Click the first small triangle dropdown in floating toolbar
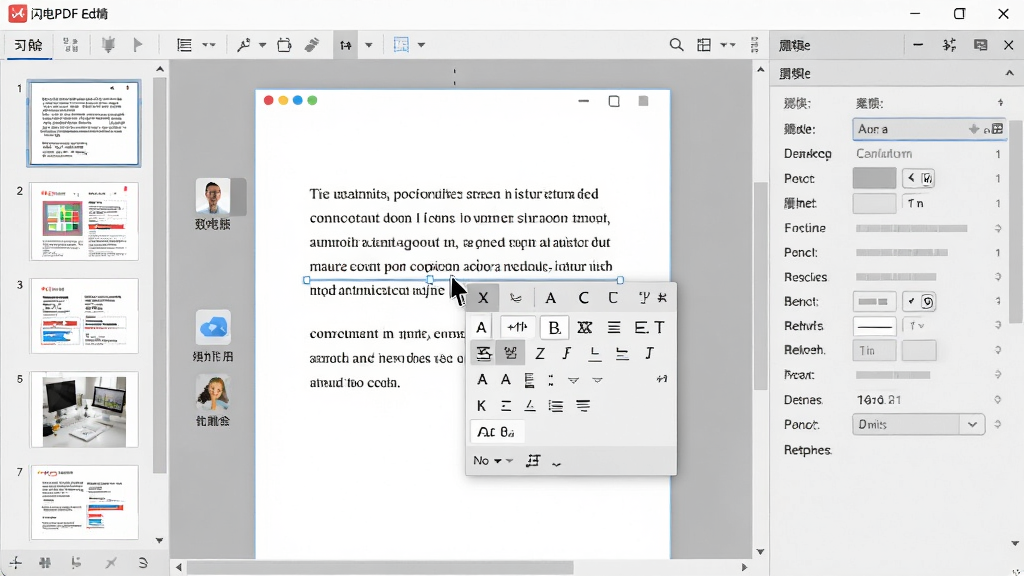This screenshot has width=1024, height=576. point(573,380)
